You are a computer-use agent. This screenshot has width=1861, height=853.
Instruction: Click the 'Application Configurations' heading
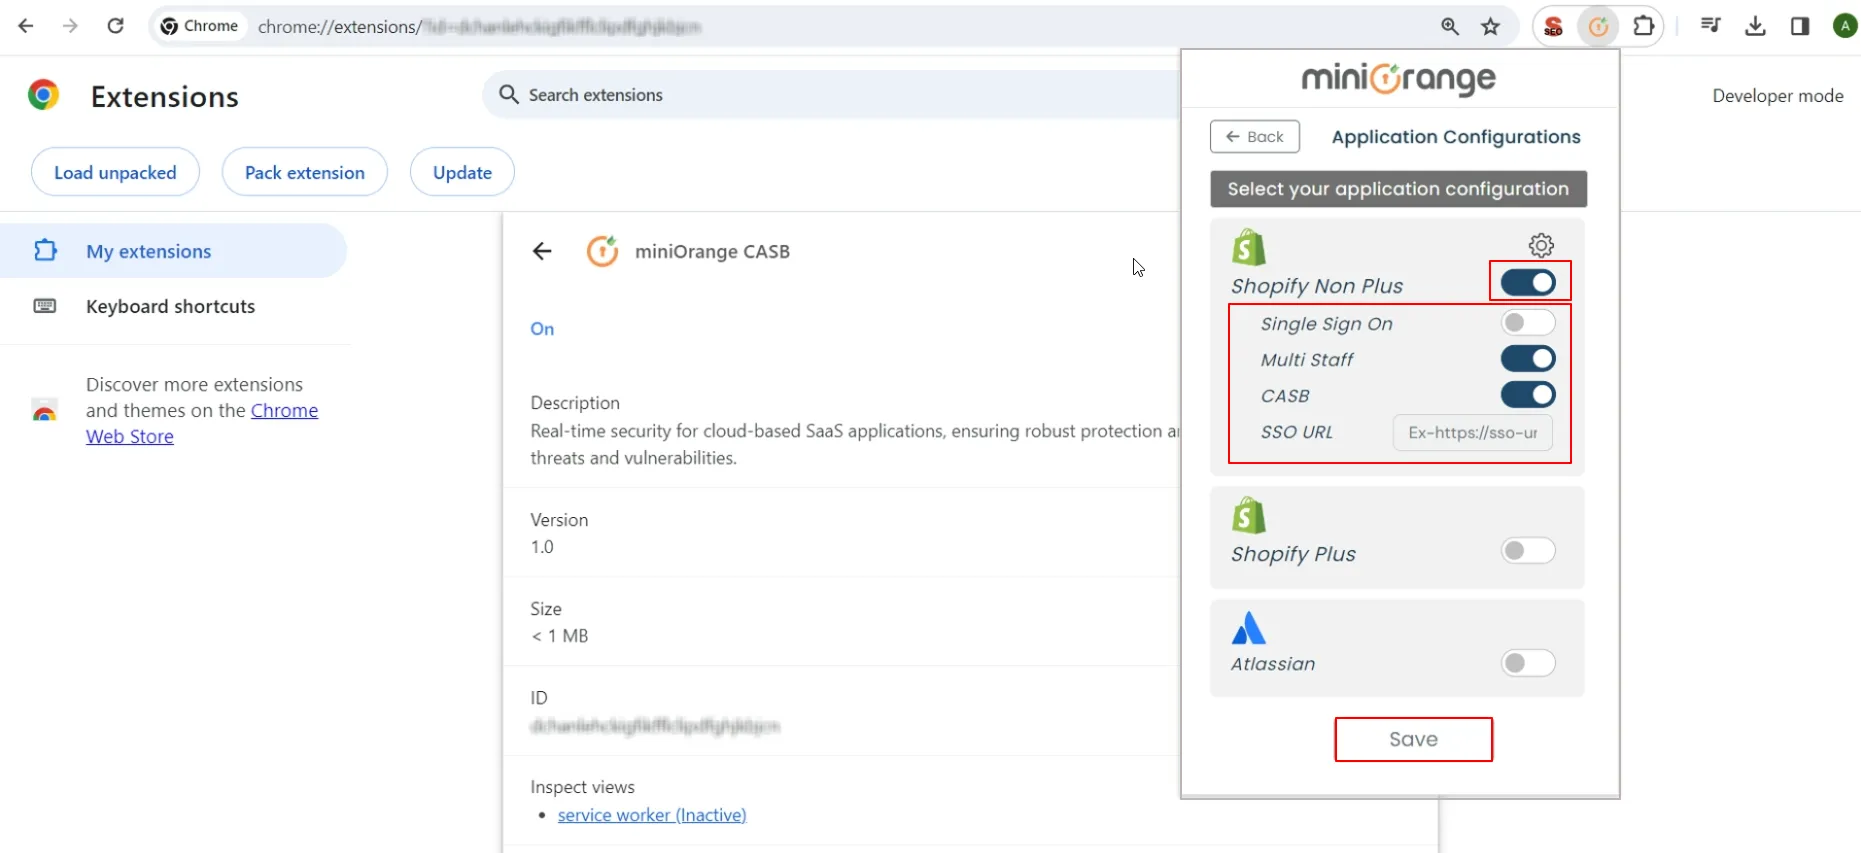click(x=1456, y=137)
